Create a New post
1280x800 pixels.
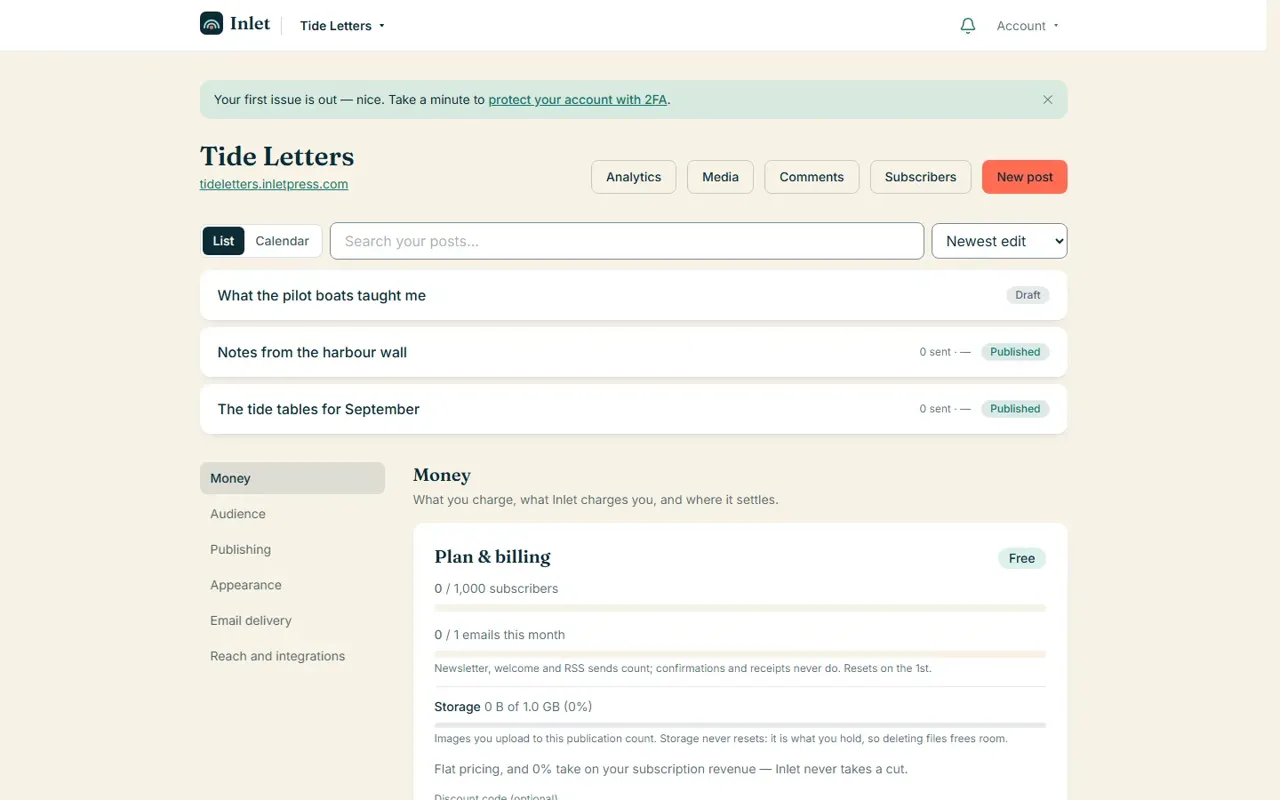click(x=1024, y=177)
